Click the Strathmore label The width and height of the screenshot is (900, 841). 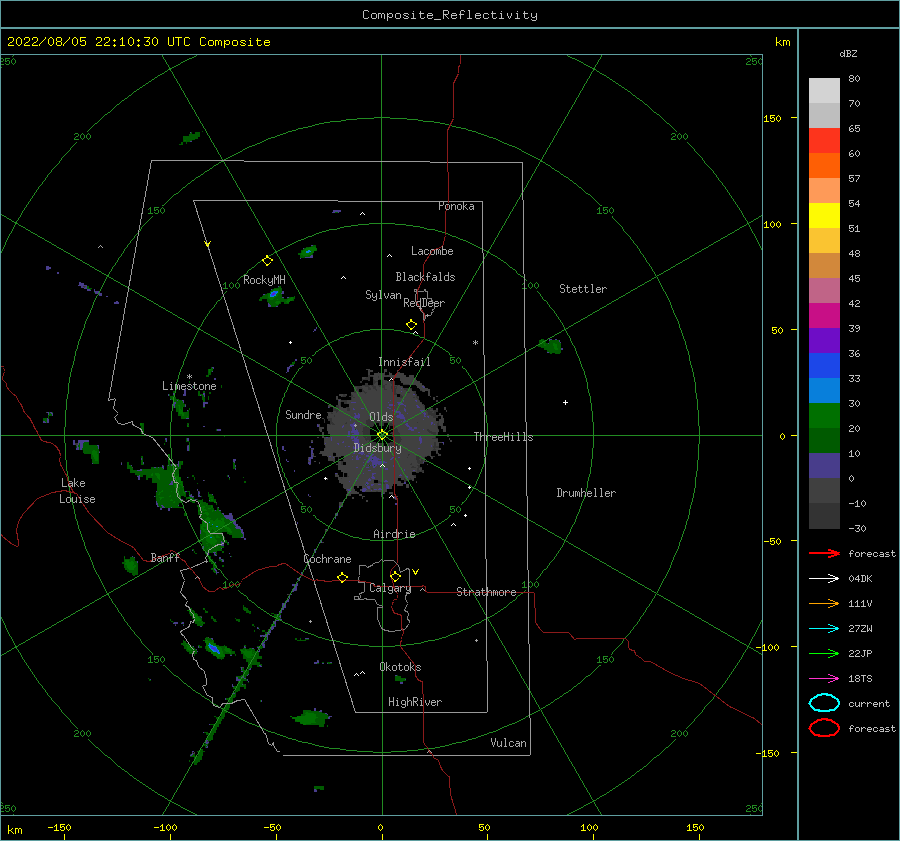[486, 592]
